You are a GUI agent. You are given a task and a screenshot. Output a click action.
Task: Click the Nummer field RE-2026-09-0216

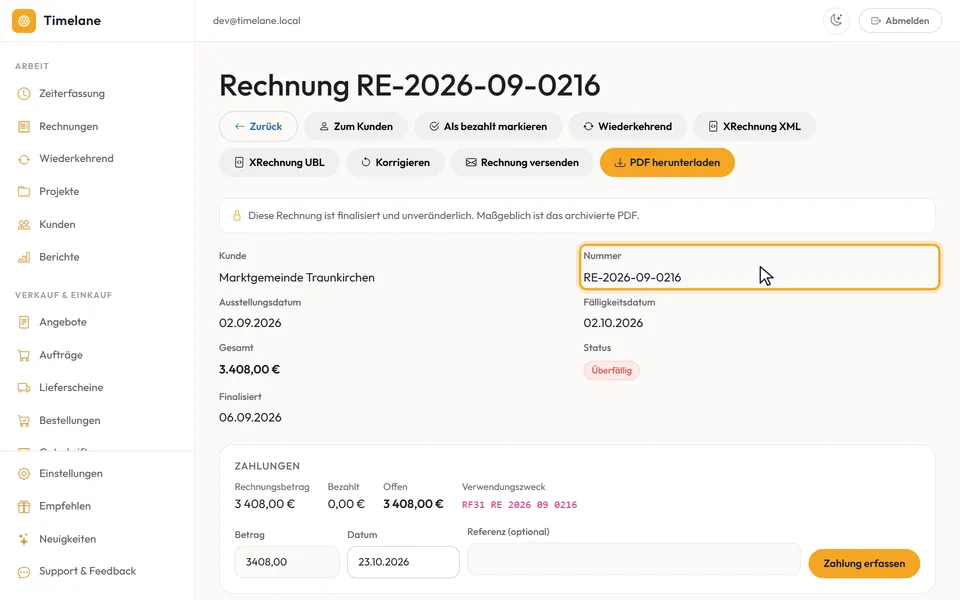[x=759, y=267]
